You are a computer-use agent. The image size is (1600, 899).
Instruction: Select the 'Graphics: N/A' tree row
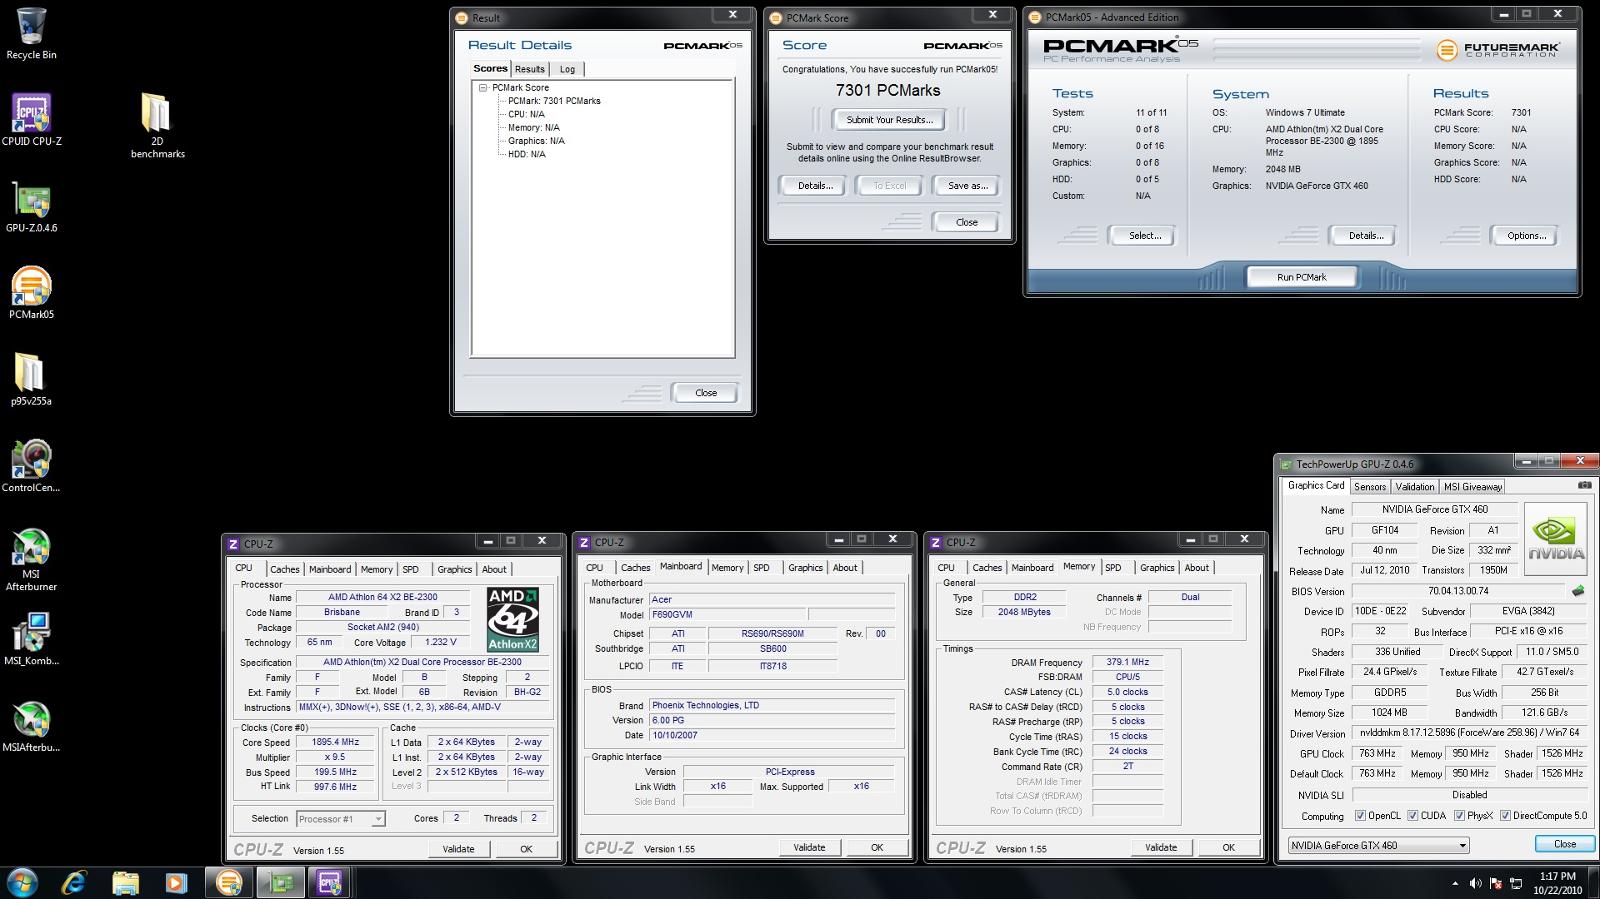536,141
